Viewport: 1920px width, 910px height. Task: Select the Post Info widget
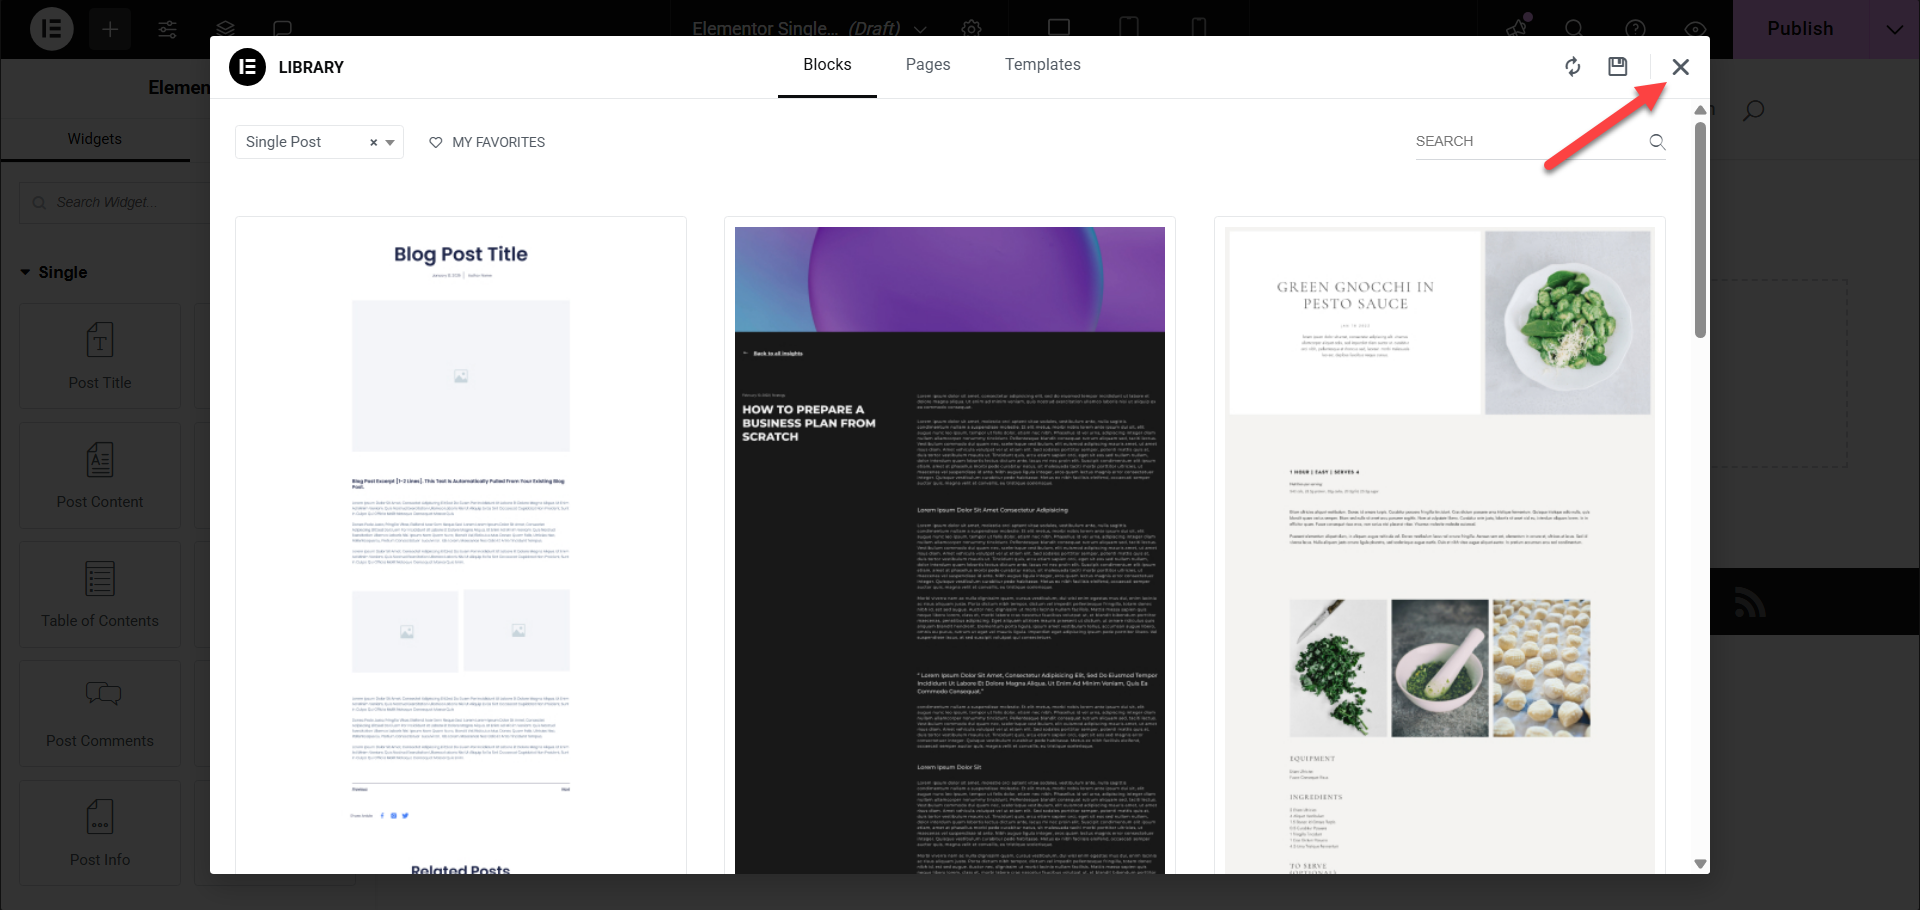[x=100, y=832]
